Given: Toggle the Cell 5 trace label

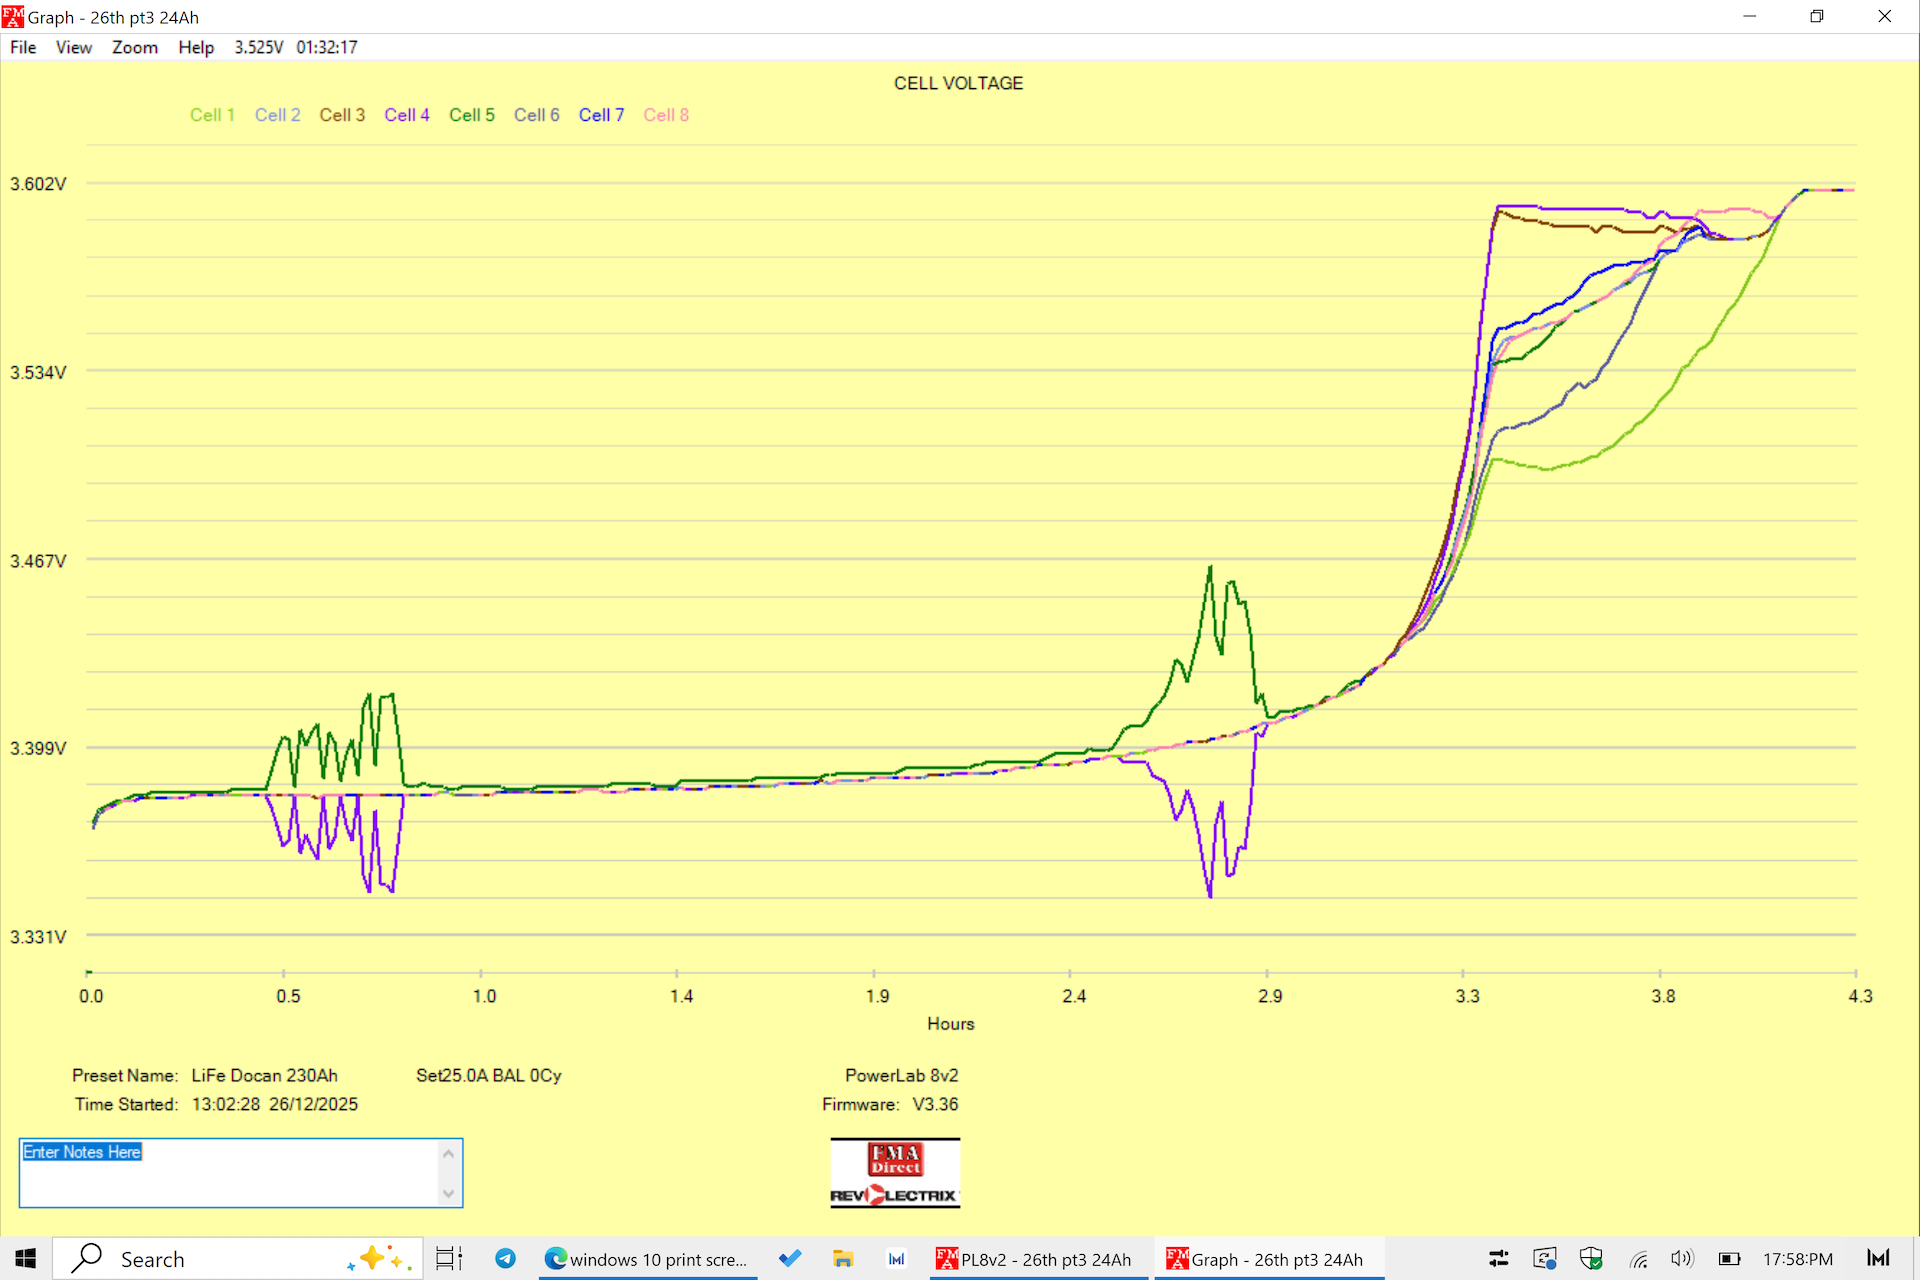Looking at the screenshot, I should [472, 115].
